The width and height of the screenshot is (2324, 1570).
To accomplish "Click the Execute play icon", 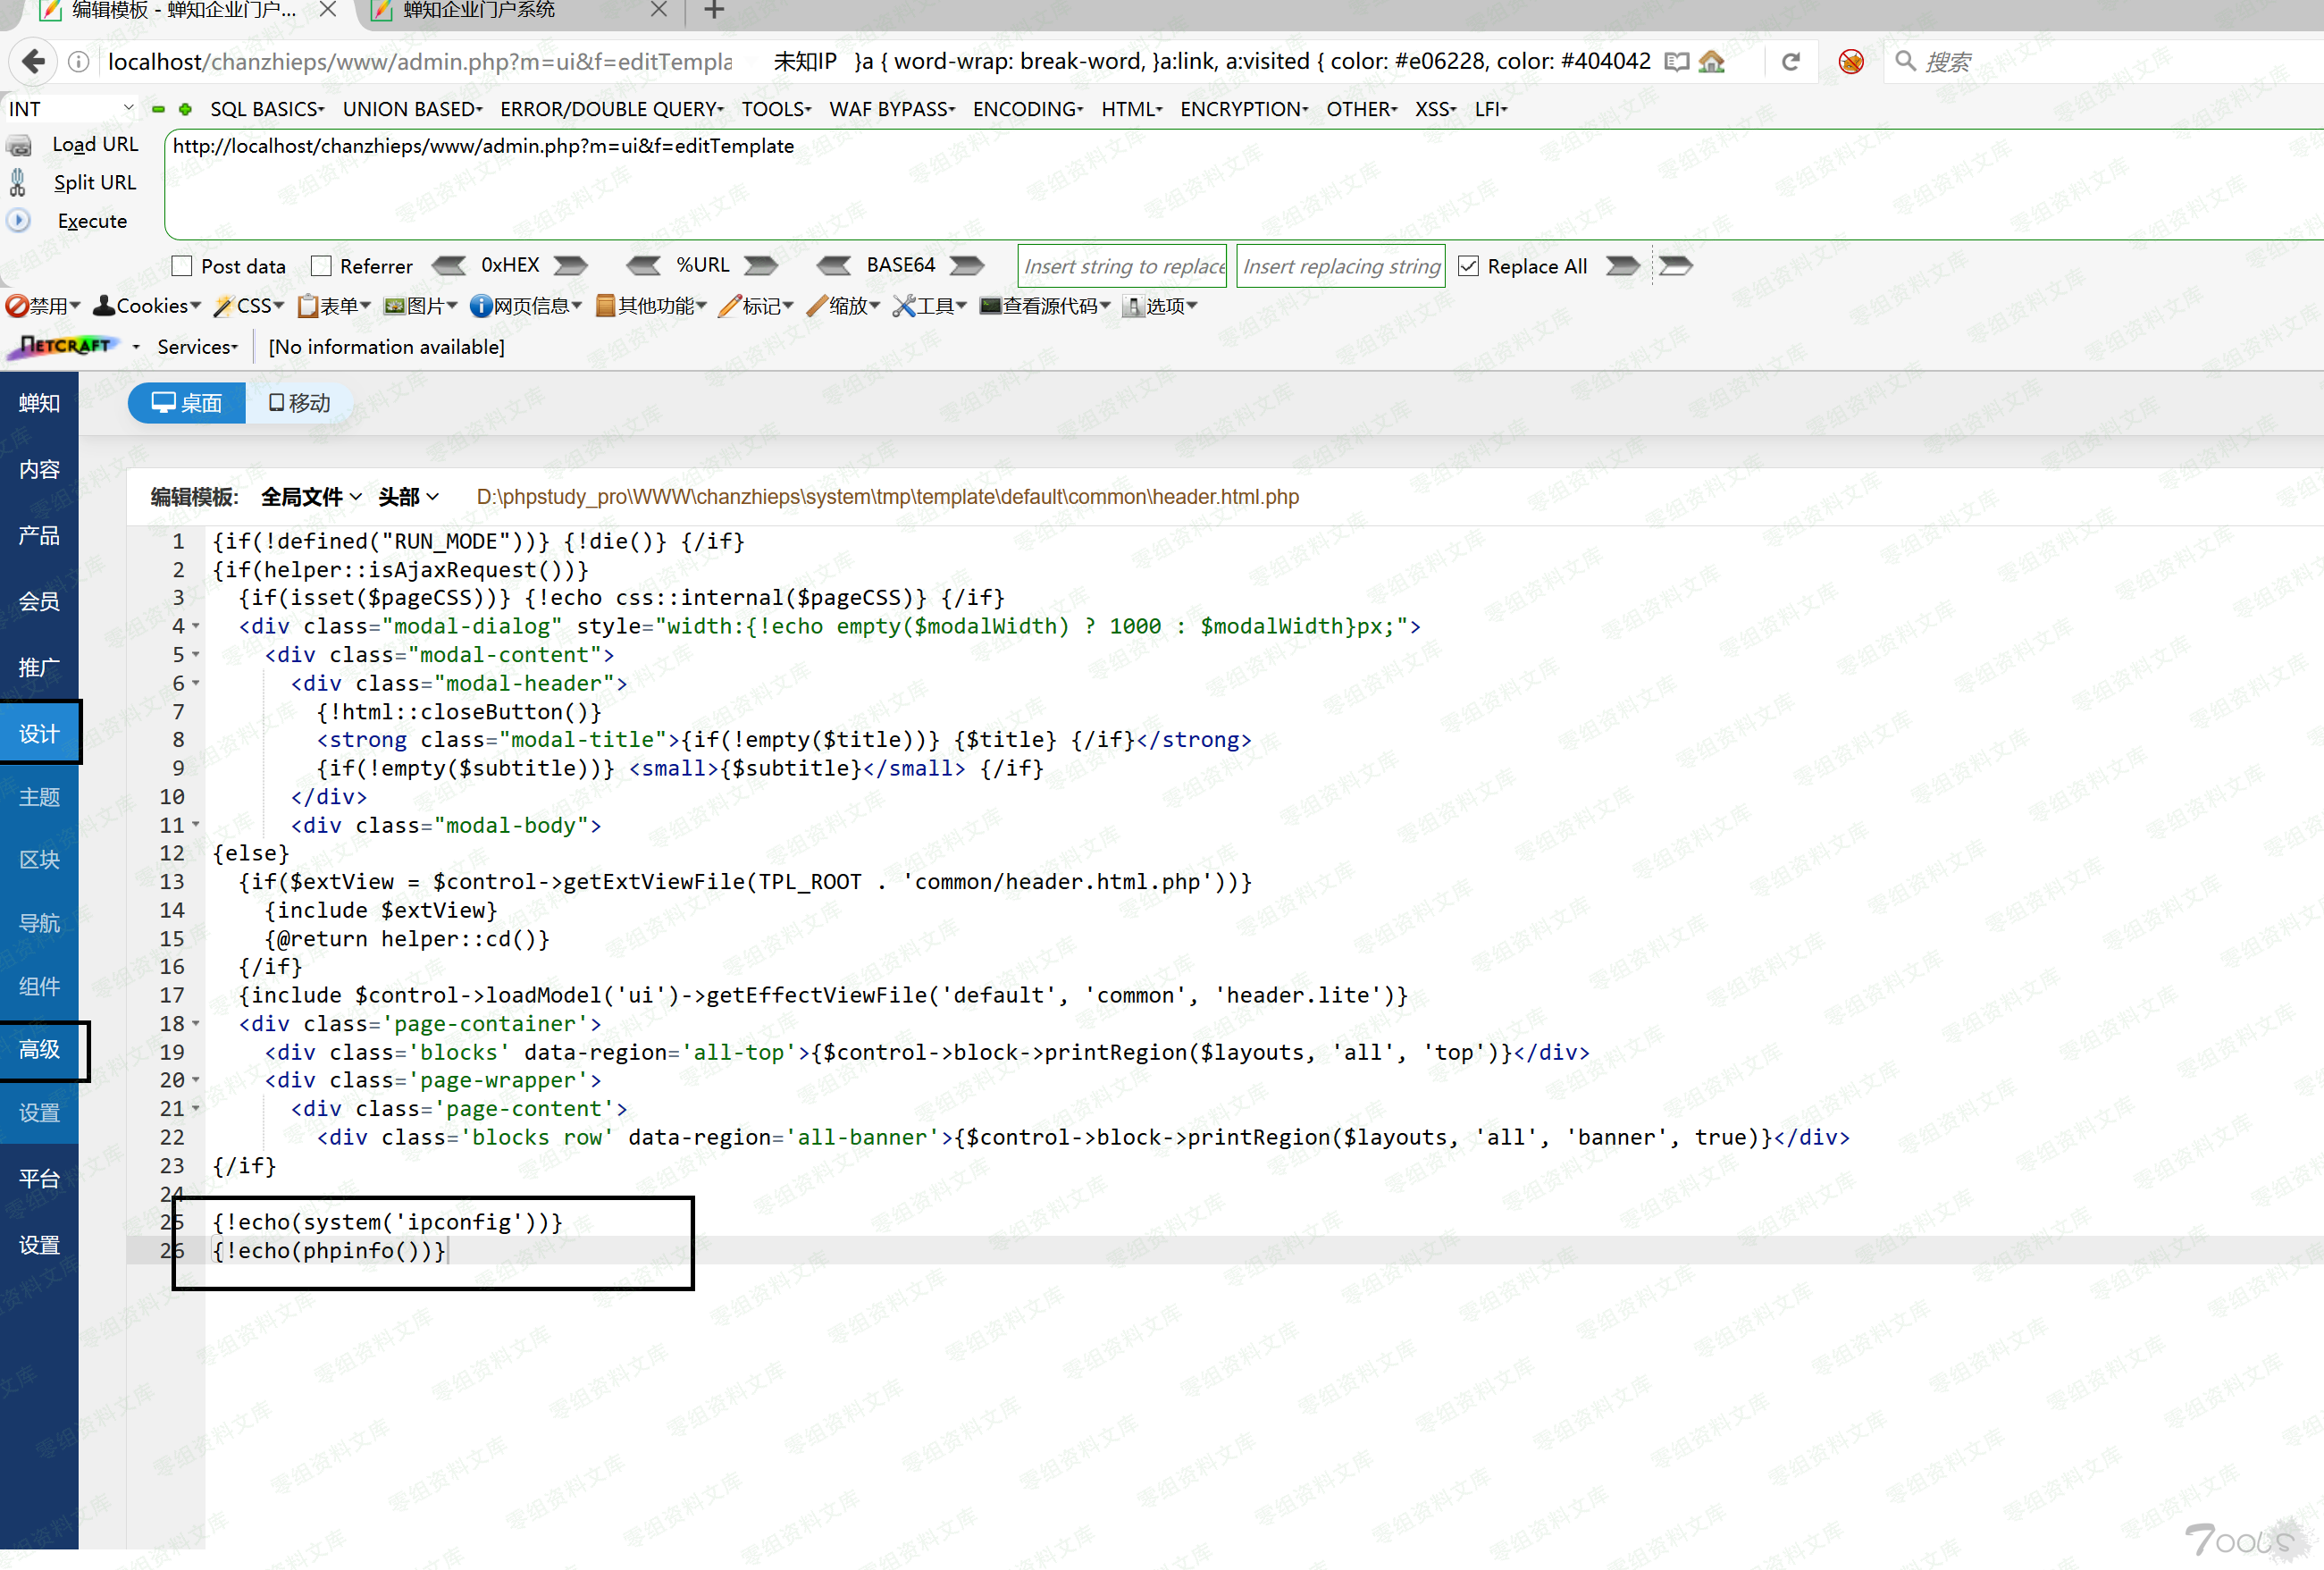I will tap(18, 221).
